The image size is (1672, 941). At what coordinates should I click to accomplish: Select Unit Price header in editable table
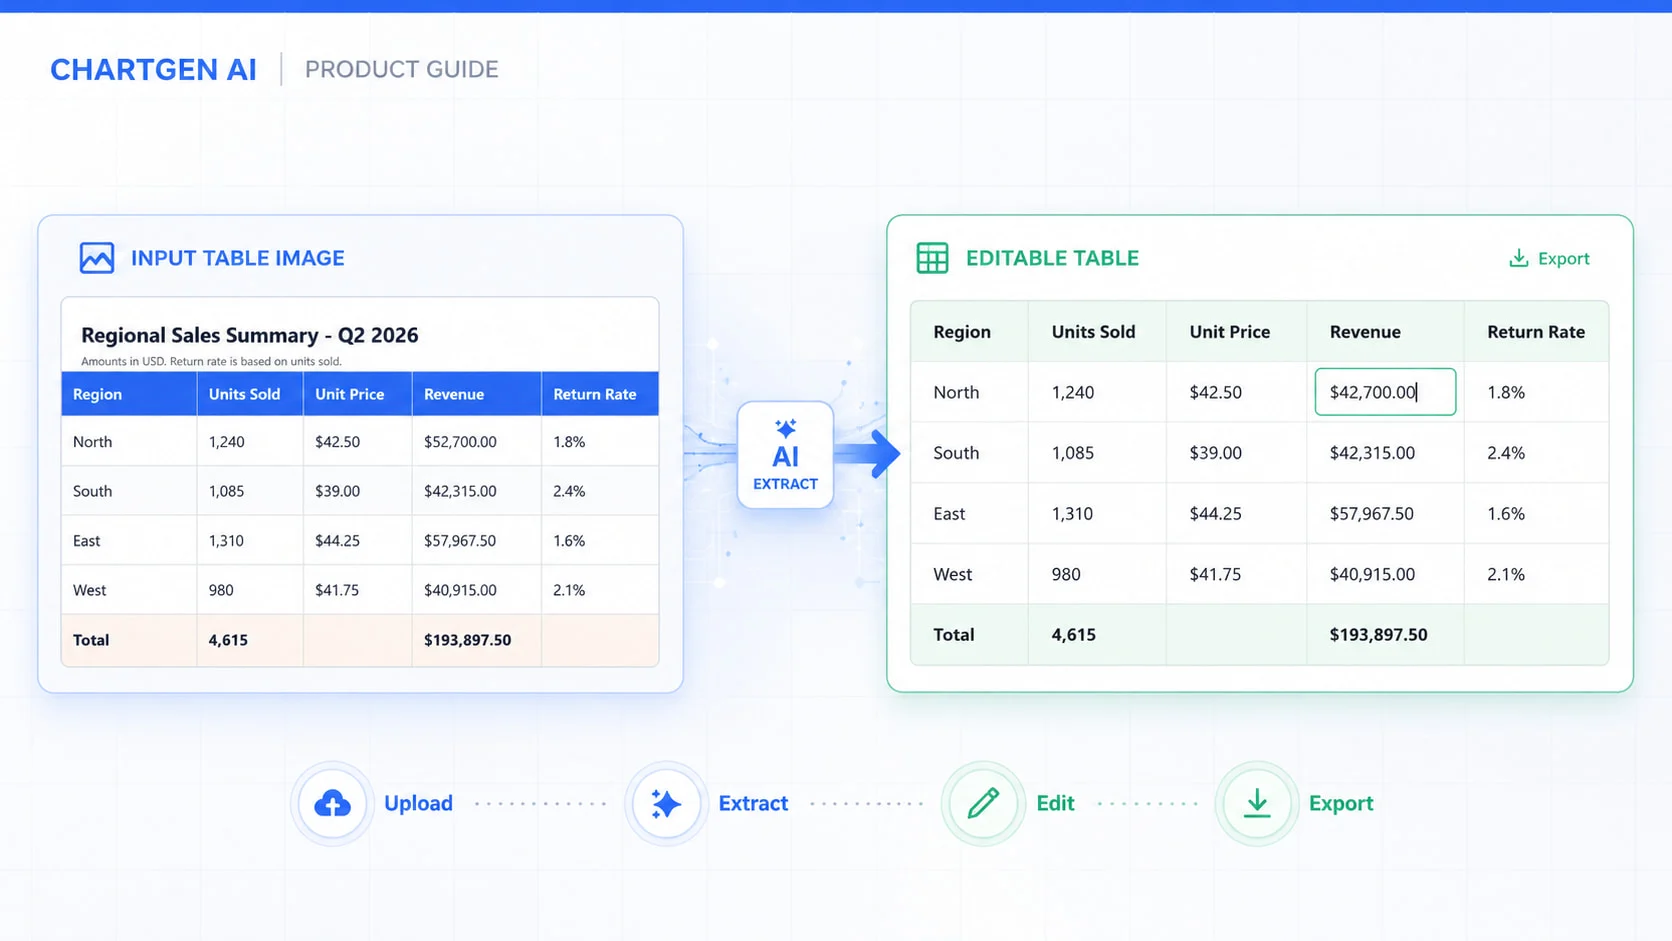[1229, 332]
